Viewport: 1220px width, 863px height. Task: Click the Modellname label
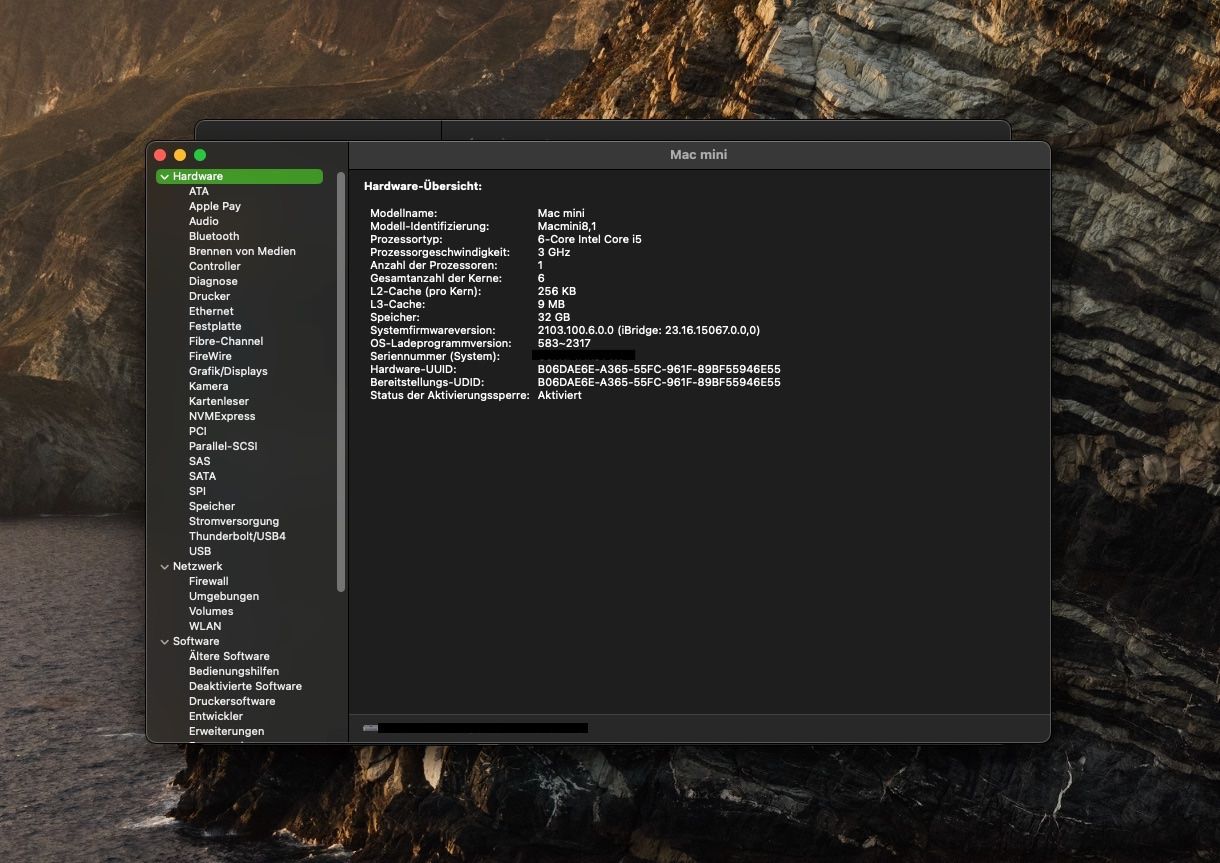404,213
